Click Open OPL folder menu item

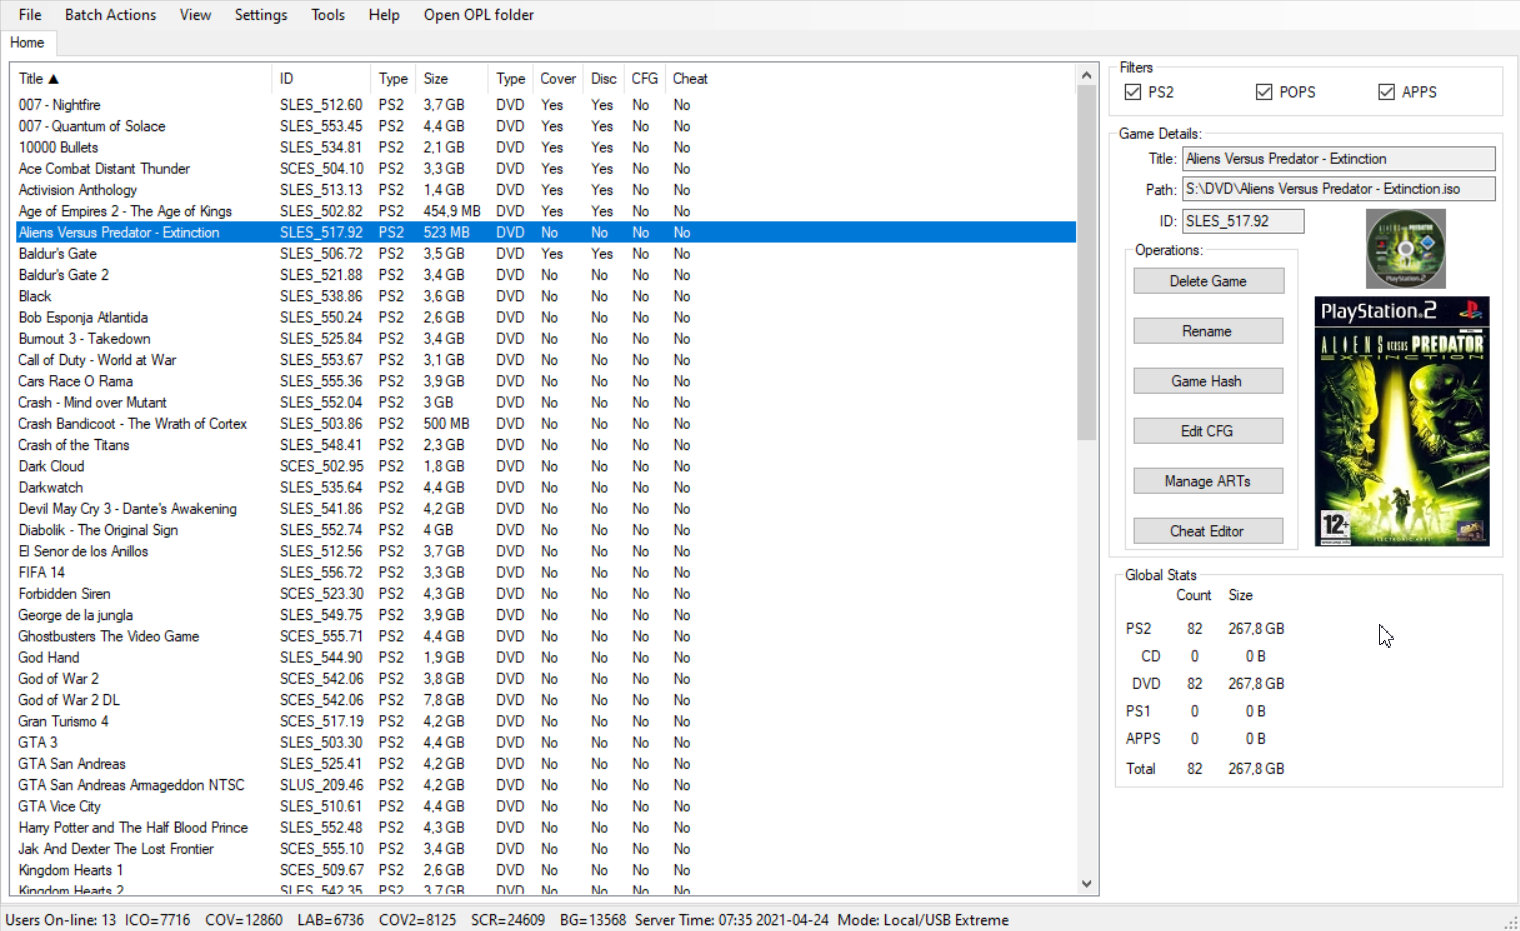(478, 15)
